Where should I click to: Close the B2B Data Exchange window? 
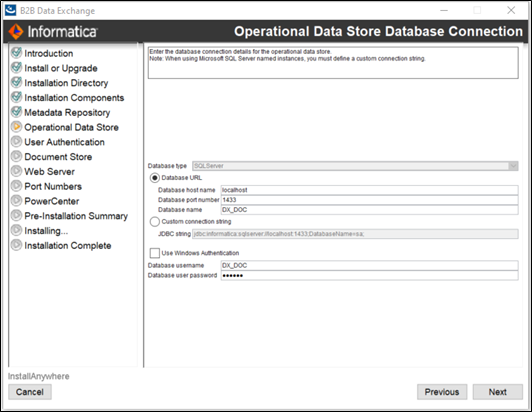click(511, 11)
